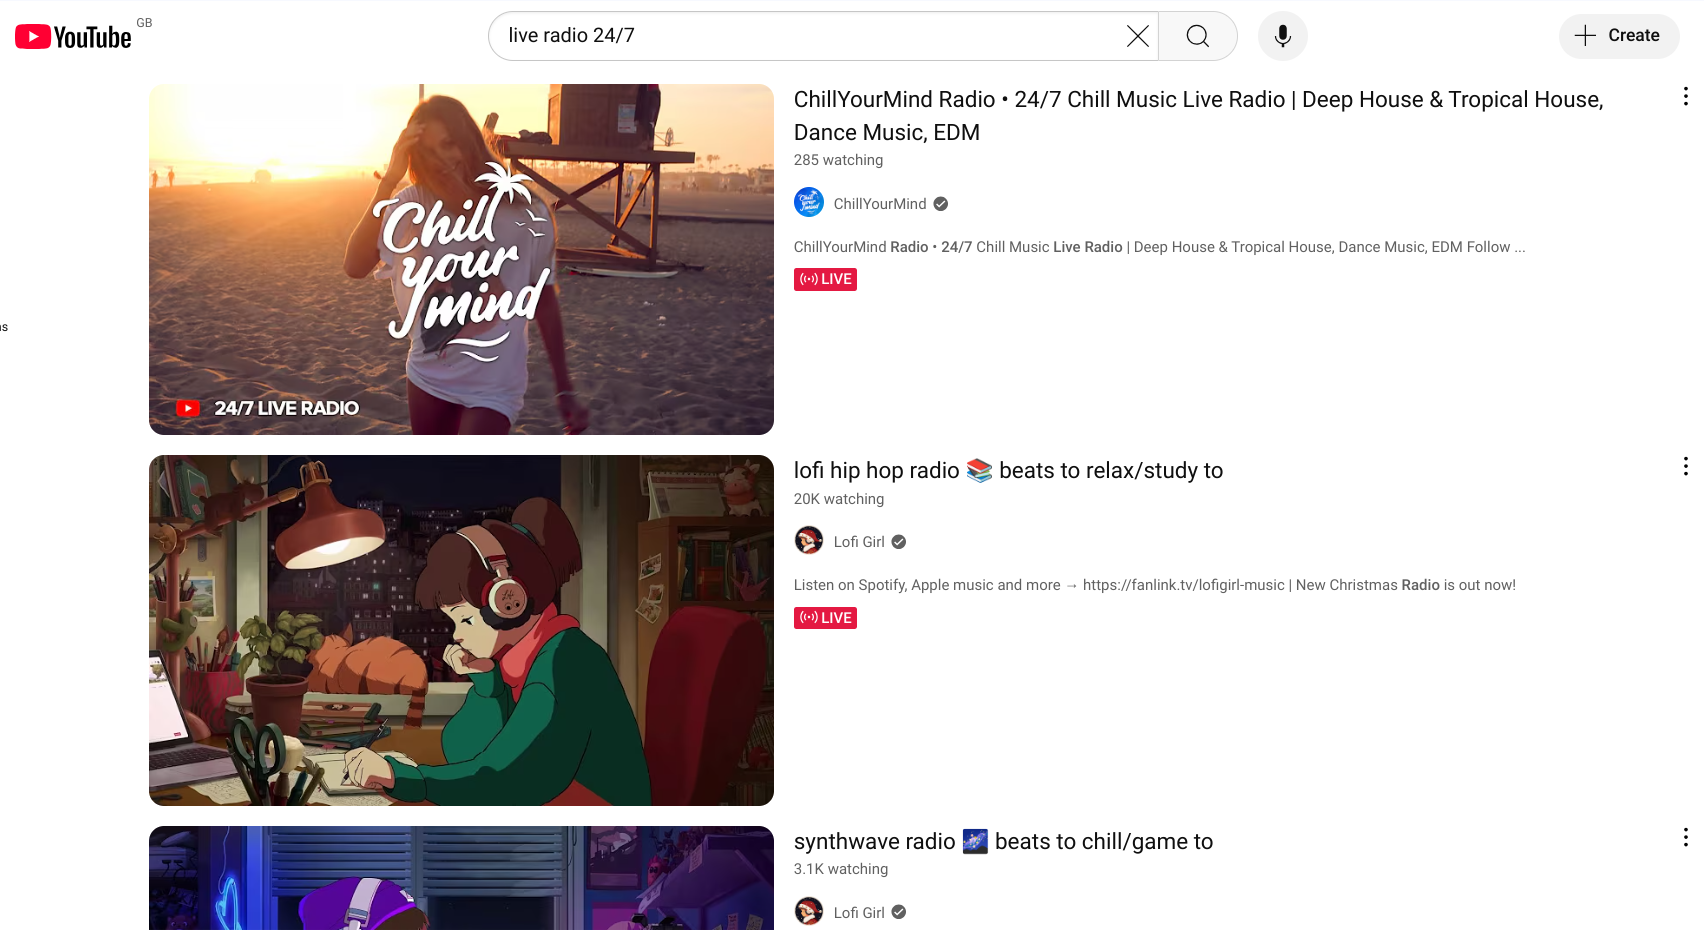Screen dimensions: 1704x930
Task: Open ChillYourMind Radio video thumbnail
Action: (461, 259)
